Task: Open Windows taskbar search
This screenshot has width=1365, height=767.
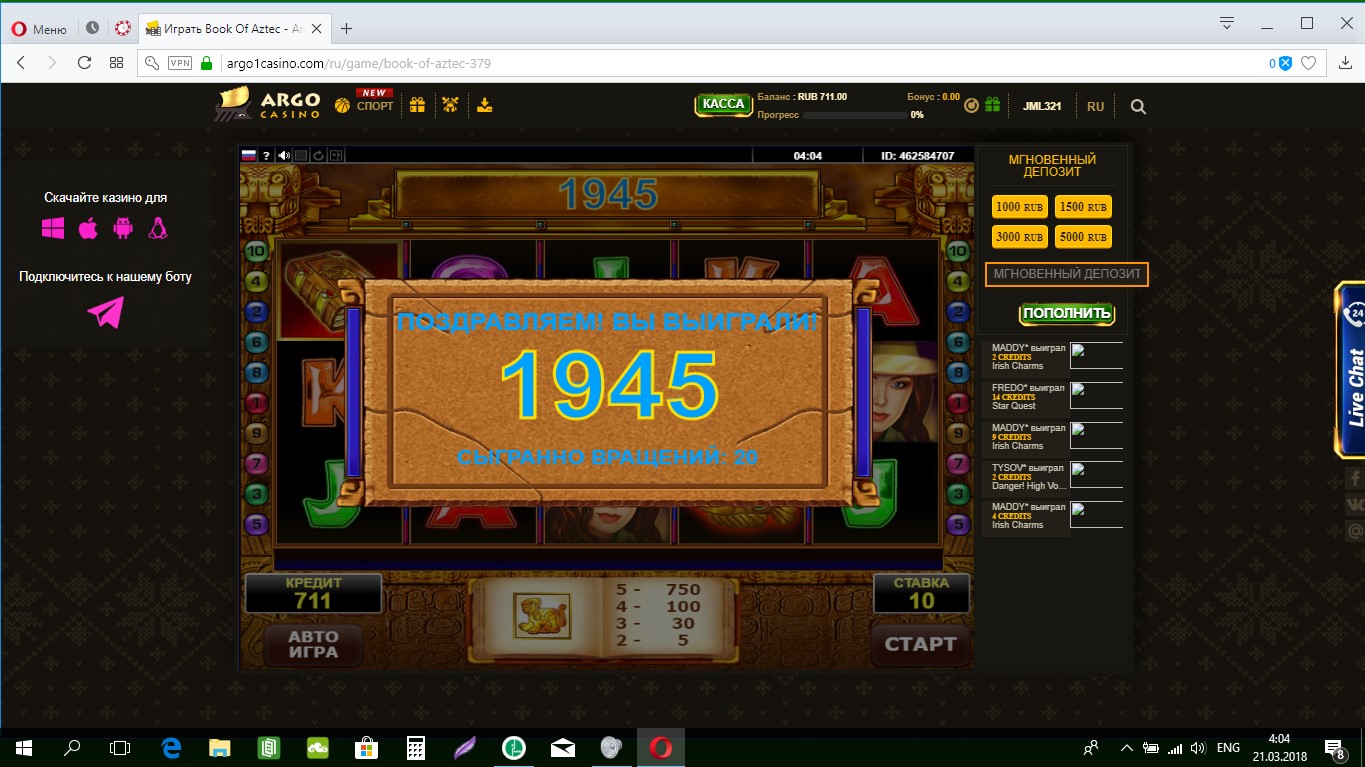Action: 72,747
